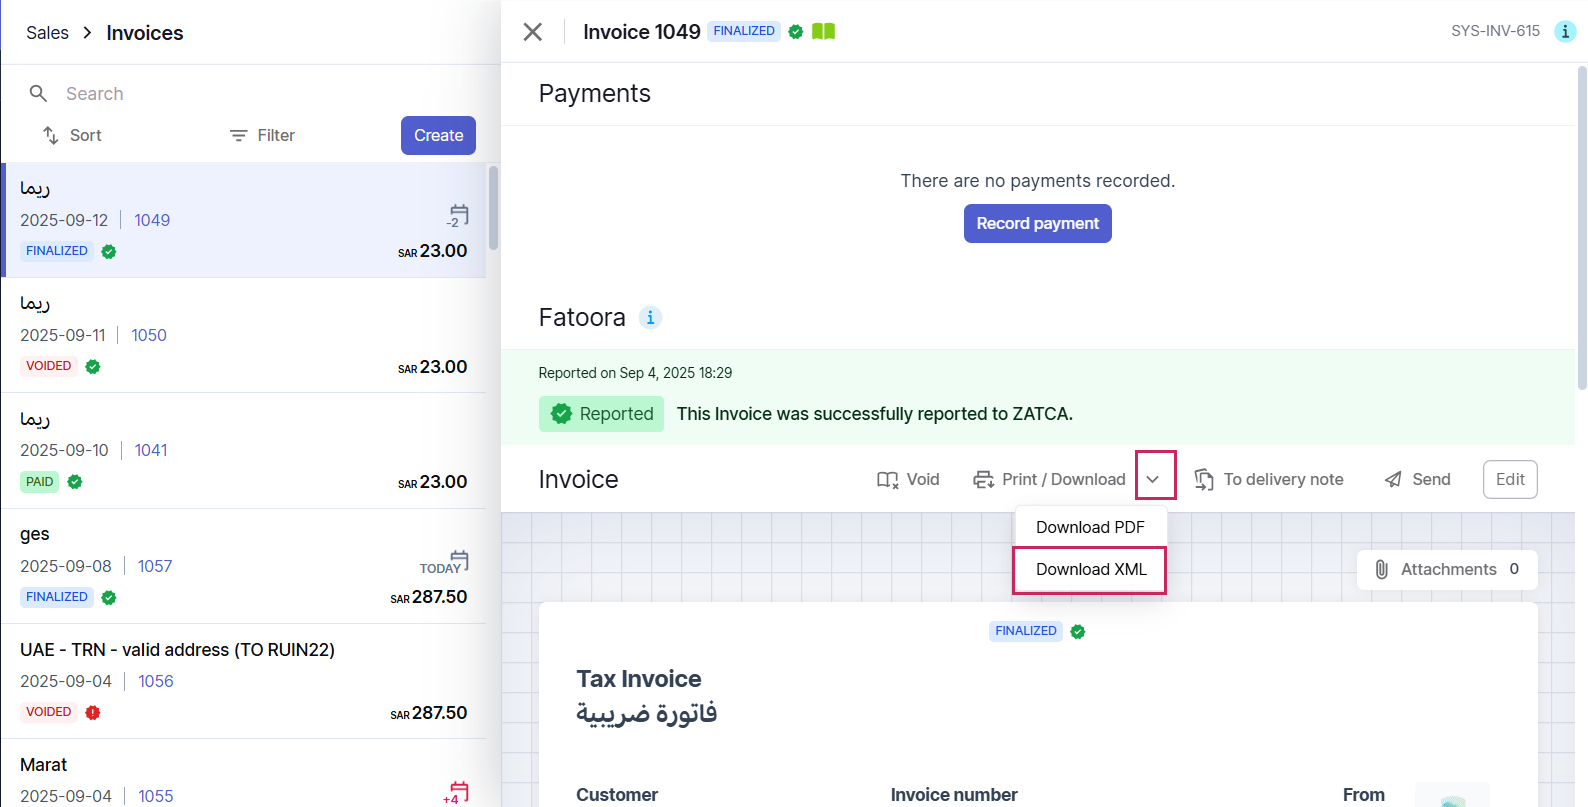This screenshot has width=1588, height=807.
Task: Click the Void invoice icon
Action: click(887, 480)
